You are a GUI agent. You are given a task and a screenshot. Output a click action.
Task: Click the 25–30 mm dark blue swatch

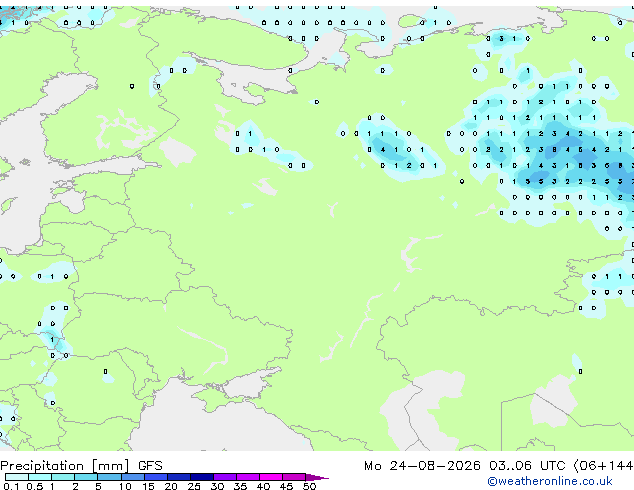[x=202, y=477]
